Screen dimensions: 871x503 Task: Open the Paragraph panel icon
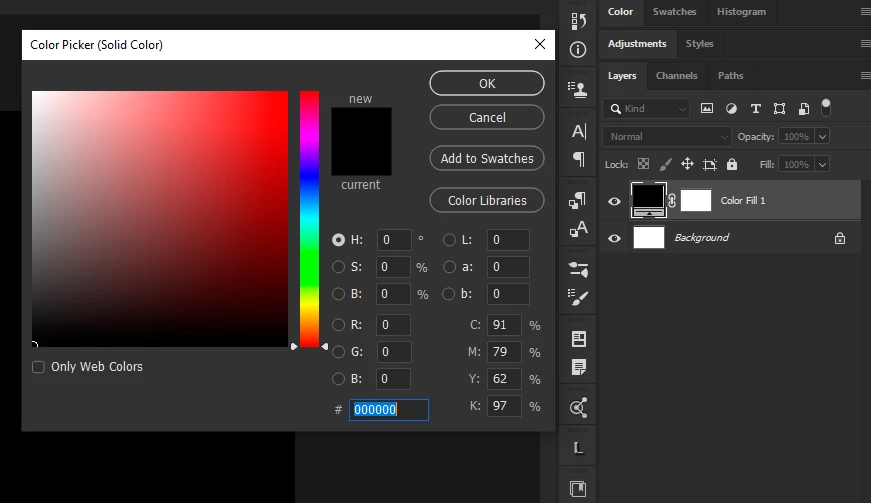[578, 159]
